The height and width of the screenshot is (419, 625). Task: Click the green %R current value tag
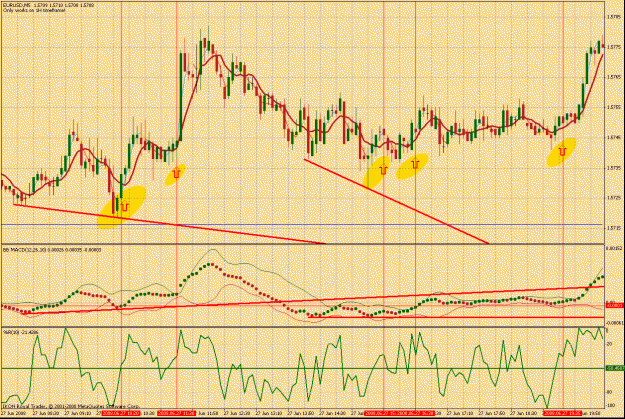615,369
